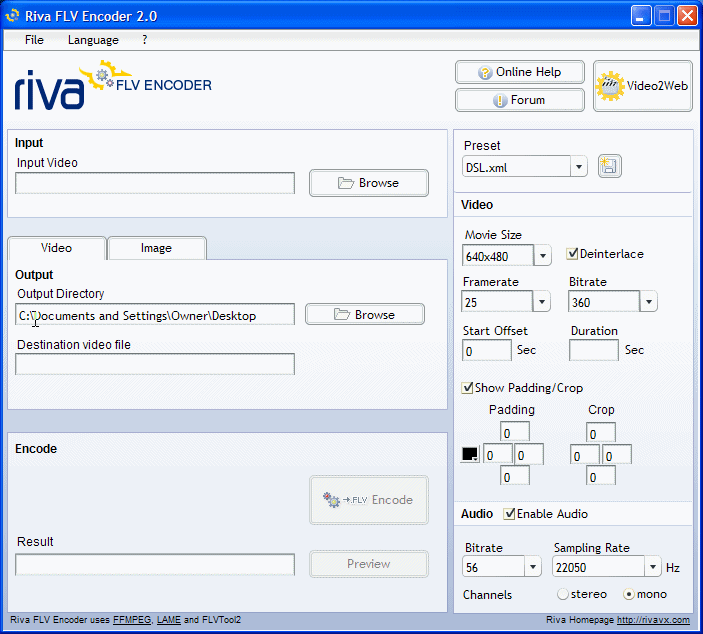Click the right Padding value field
703x634 pixels.
[x=529, y=454]
